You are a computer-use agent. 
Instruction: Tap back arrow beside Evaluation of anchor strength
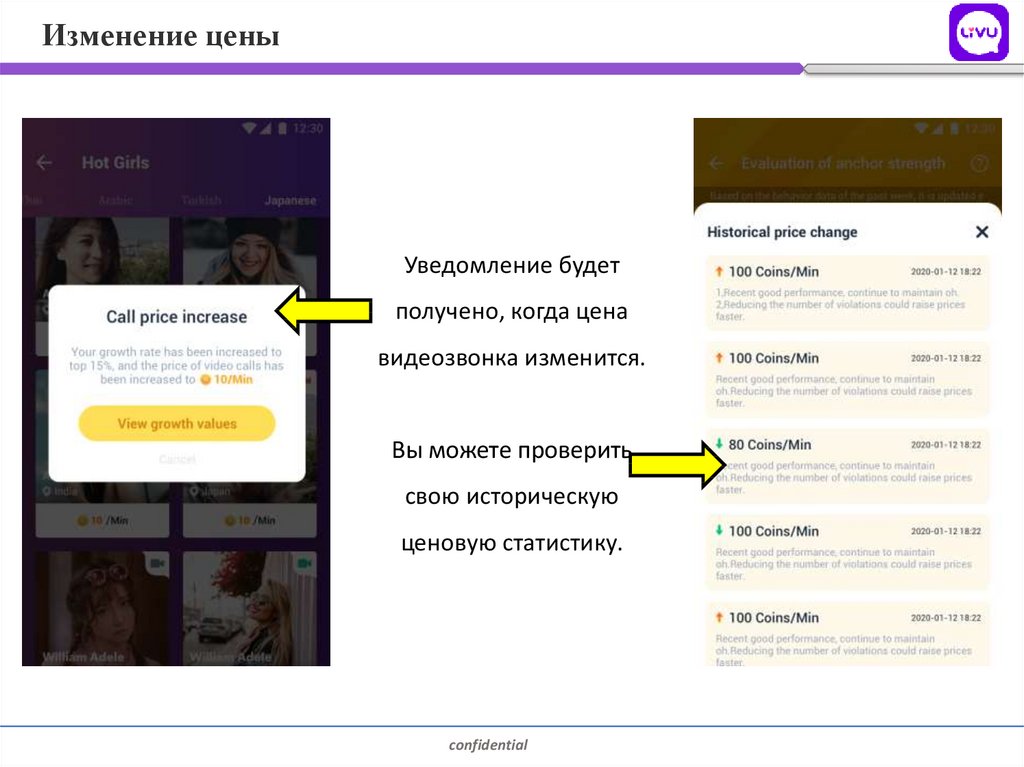tap(716, 163)
